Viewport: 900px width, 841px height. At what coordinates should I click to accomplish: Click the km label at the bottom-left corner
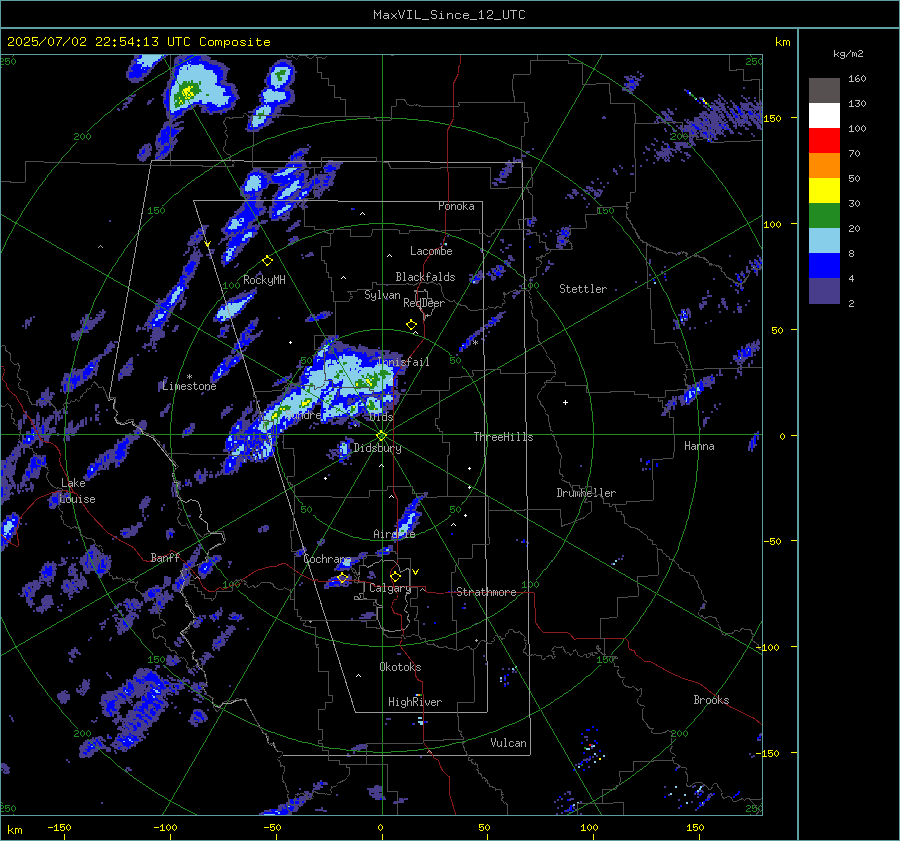[14, 830]
